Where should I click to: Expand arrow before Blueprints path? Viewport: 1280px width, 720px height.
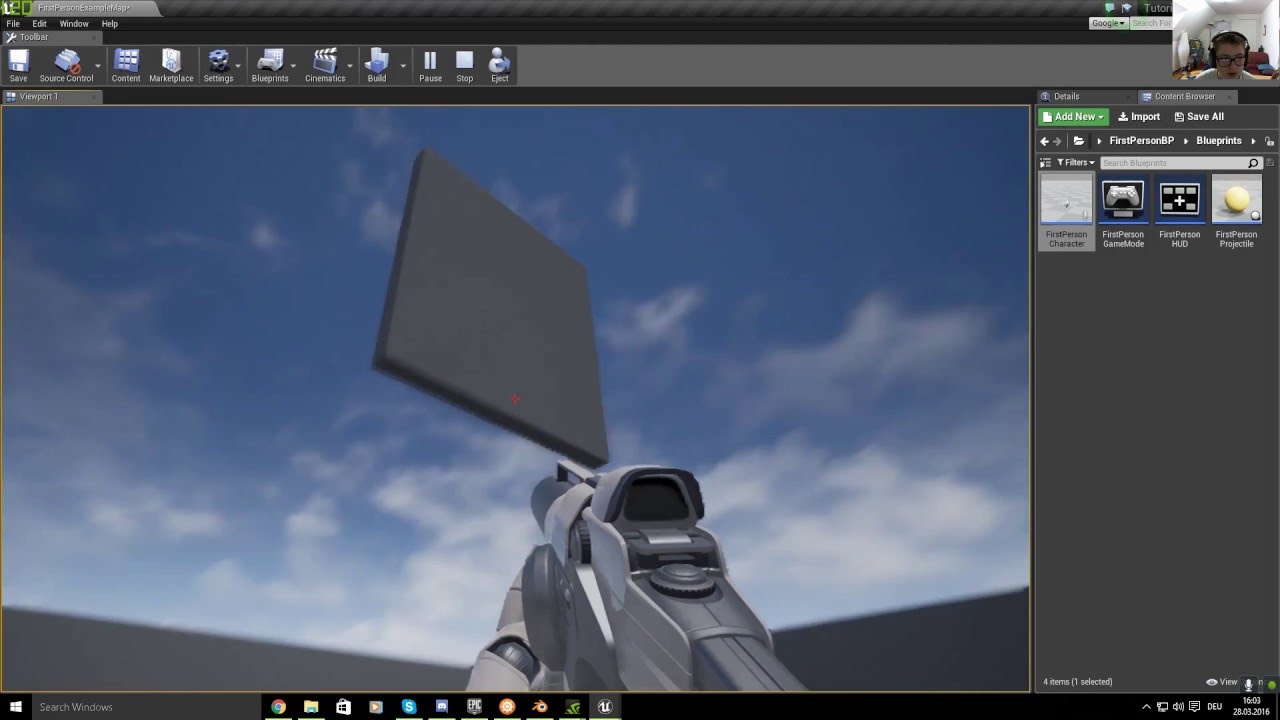pyautogui.click(x=1186, y=141)
